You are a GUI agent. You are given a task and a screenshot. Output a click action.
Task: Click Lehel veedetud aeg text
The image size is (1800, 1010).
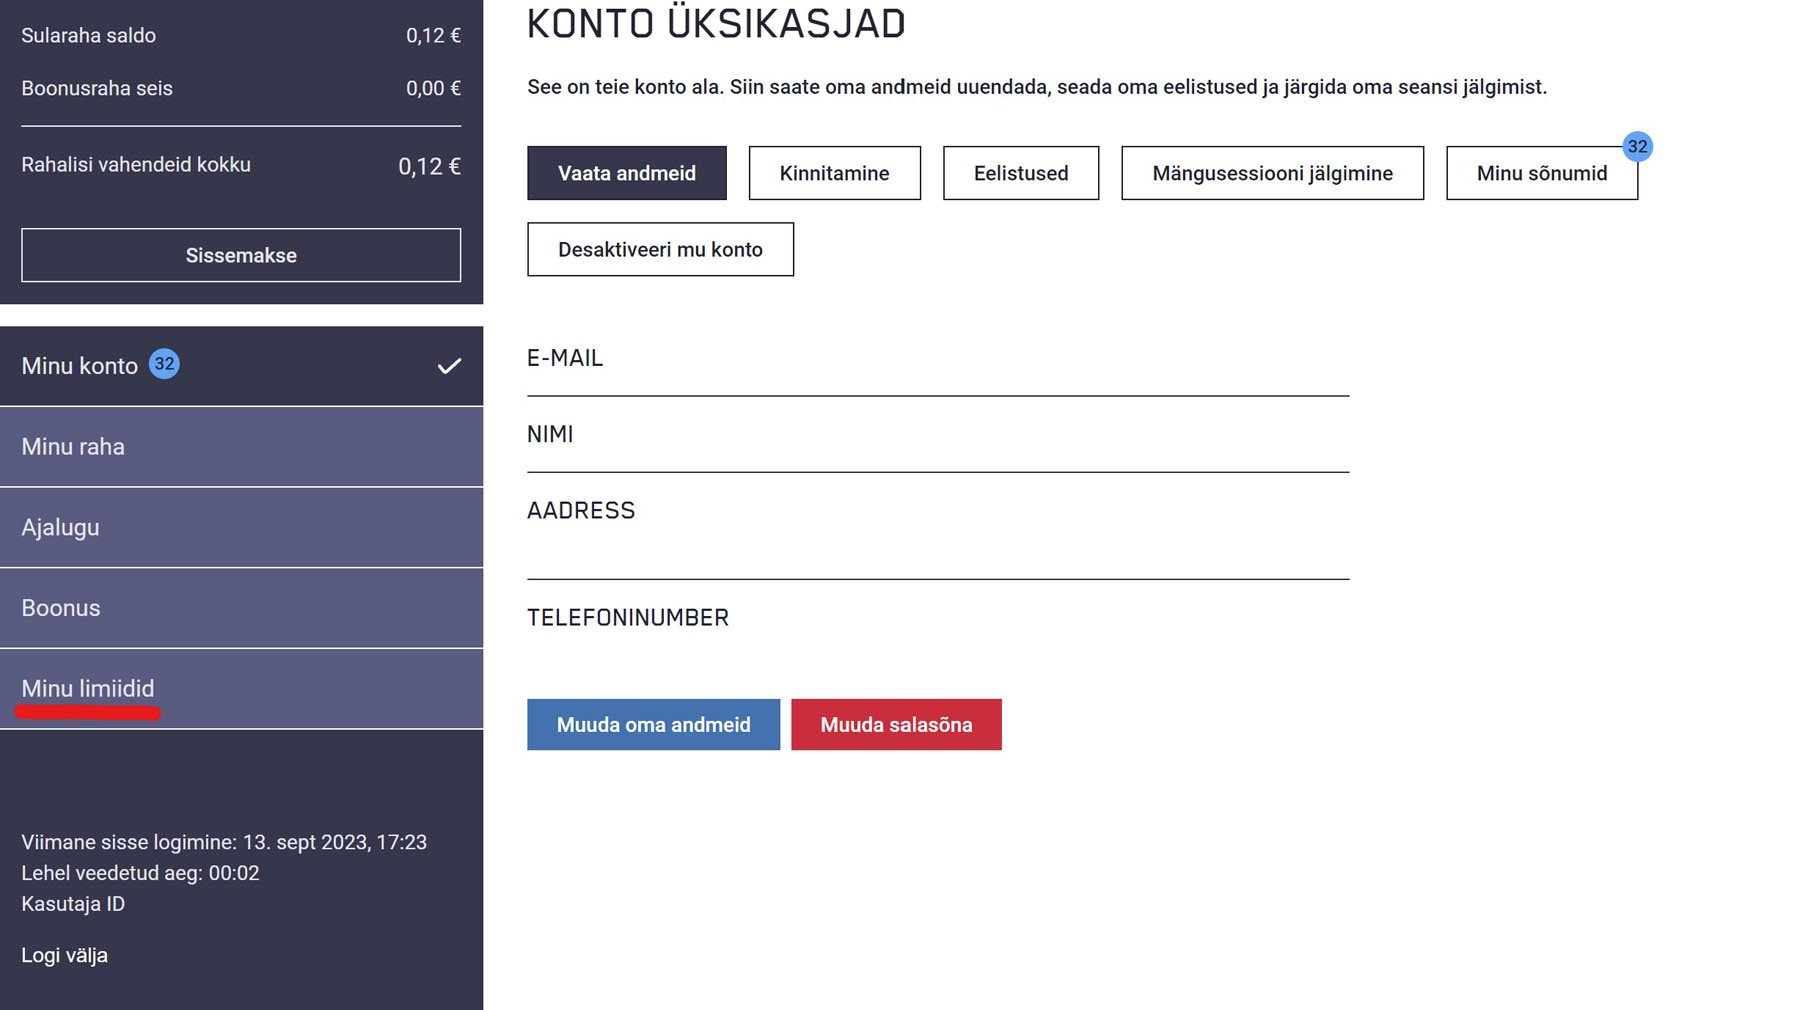[140, 873]
